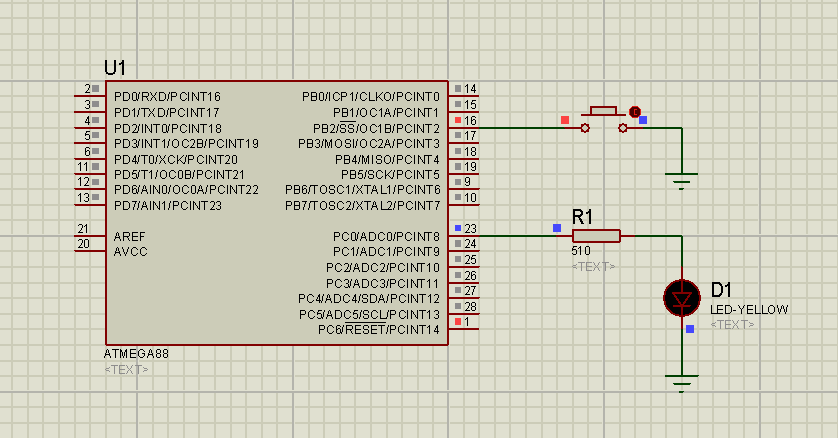Click pin label PC0/ADC0/PCINT8

tap(386, 237)
